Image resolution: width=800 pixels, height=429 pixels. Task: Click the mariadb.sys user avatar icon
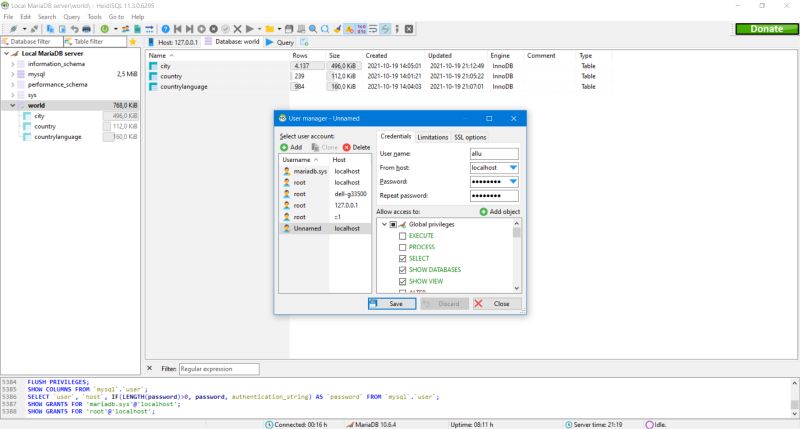(287, 171)
